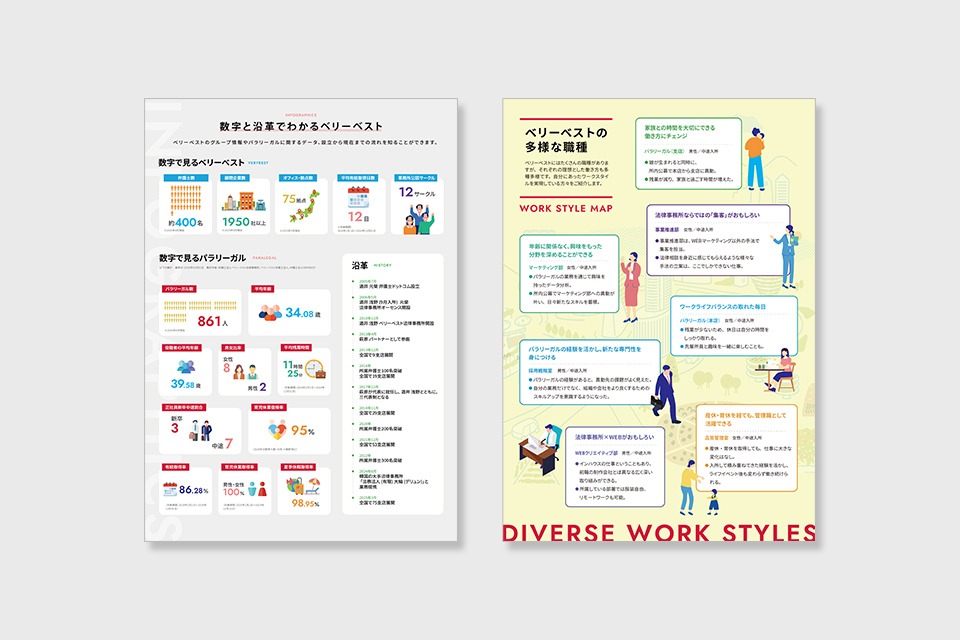Viewport: 960px width, 640px height.
Task: Click the 861人 paralegal count card
Action: (x=201, y=311)
